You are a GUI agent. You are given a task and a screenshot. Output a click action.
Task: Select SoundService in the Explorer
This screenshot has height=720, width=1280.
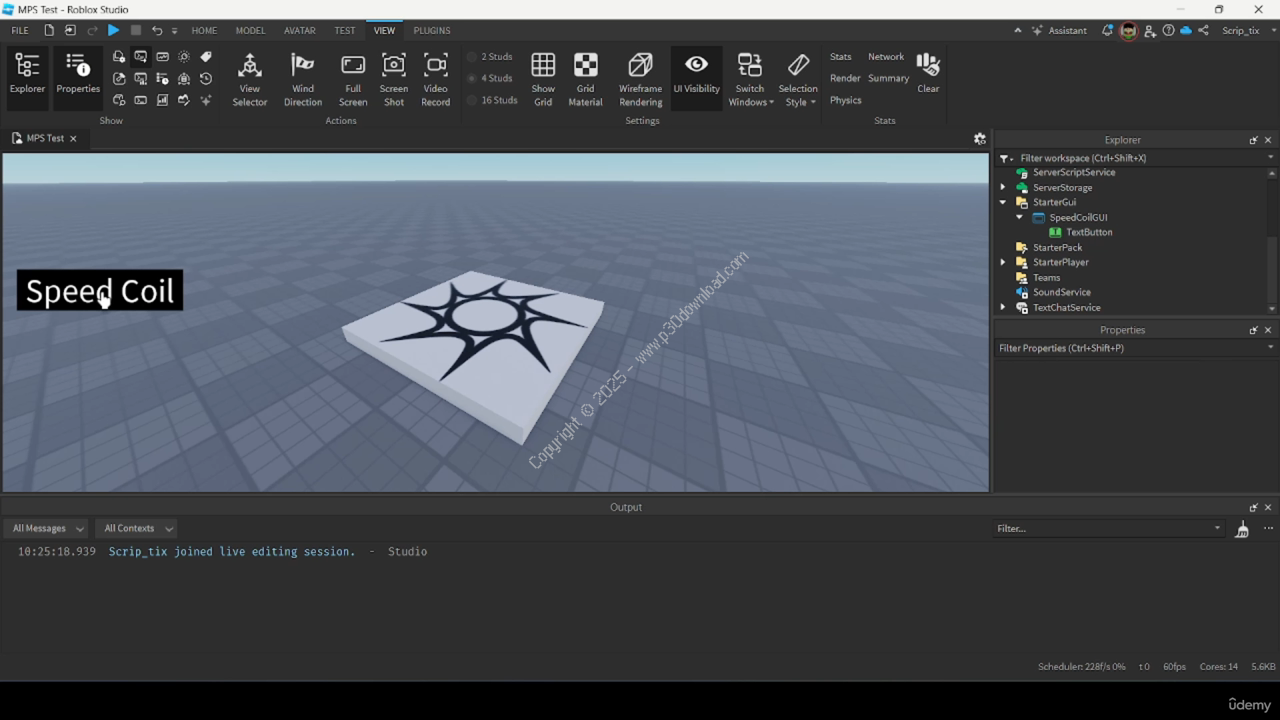pyautogui.click(x=1062, y=292)
